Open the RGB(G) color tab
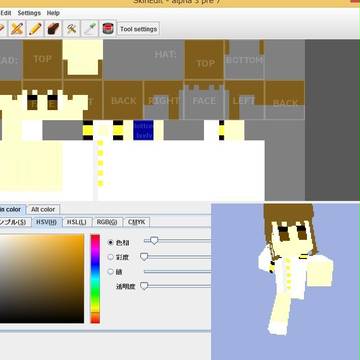 pos(107,222)
